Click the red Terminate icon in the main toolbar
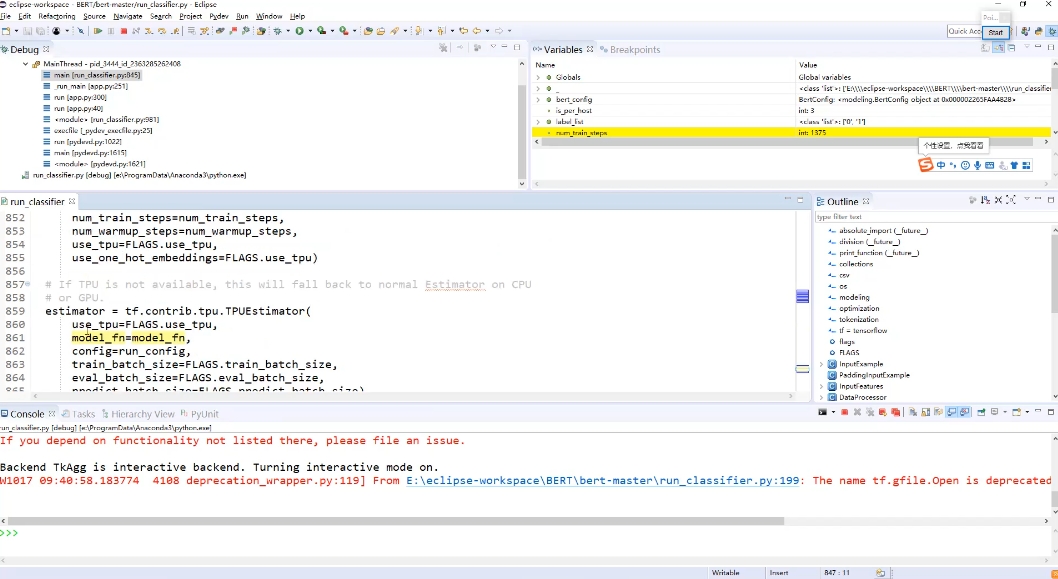Image resolution: width=1058 pixels, height=579 pixels. coord(123,32)
